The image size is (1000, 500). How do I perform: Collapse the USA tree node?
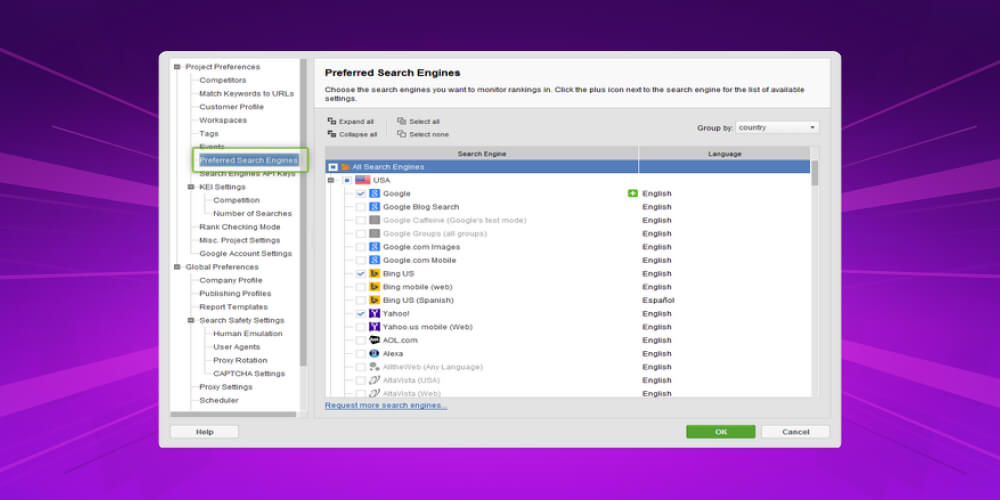pyautogui.click(x=331, y=180)
